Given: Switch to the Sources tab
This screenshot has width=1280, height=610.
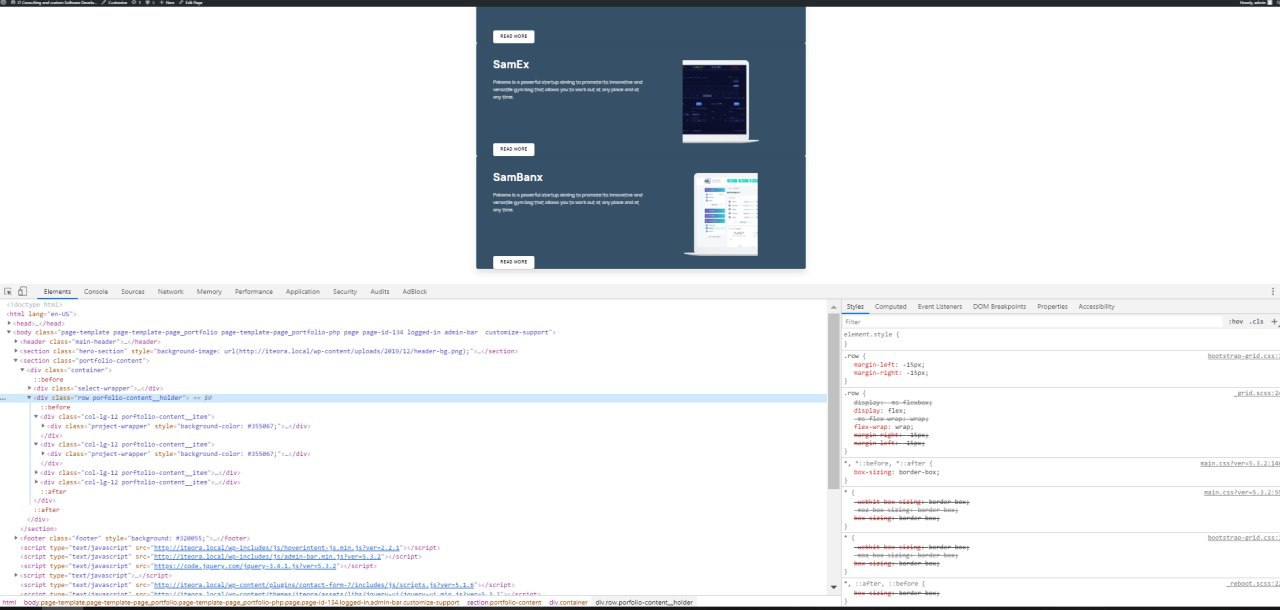Looking at the screenshot, I should point(133,291).
